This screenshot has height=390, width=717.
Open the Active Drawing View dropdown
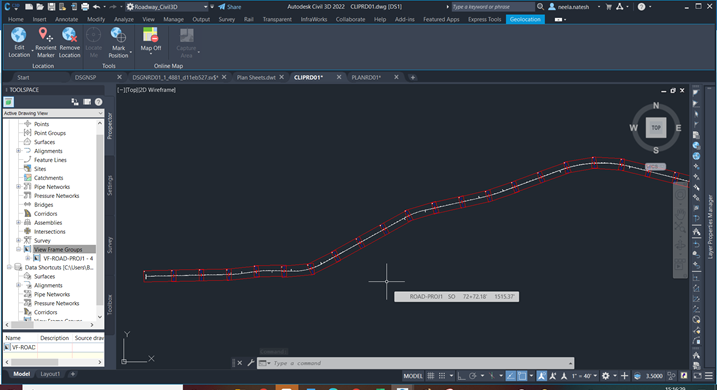coord(54,113)
